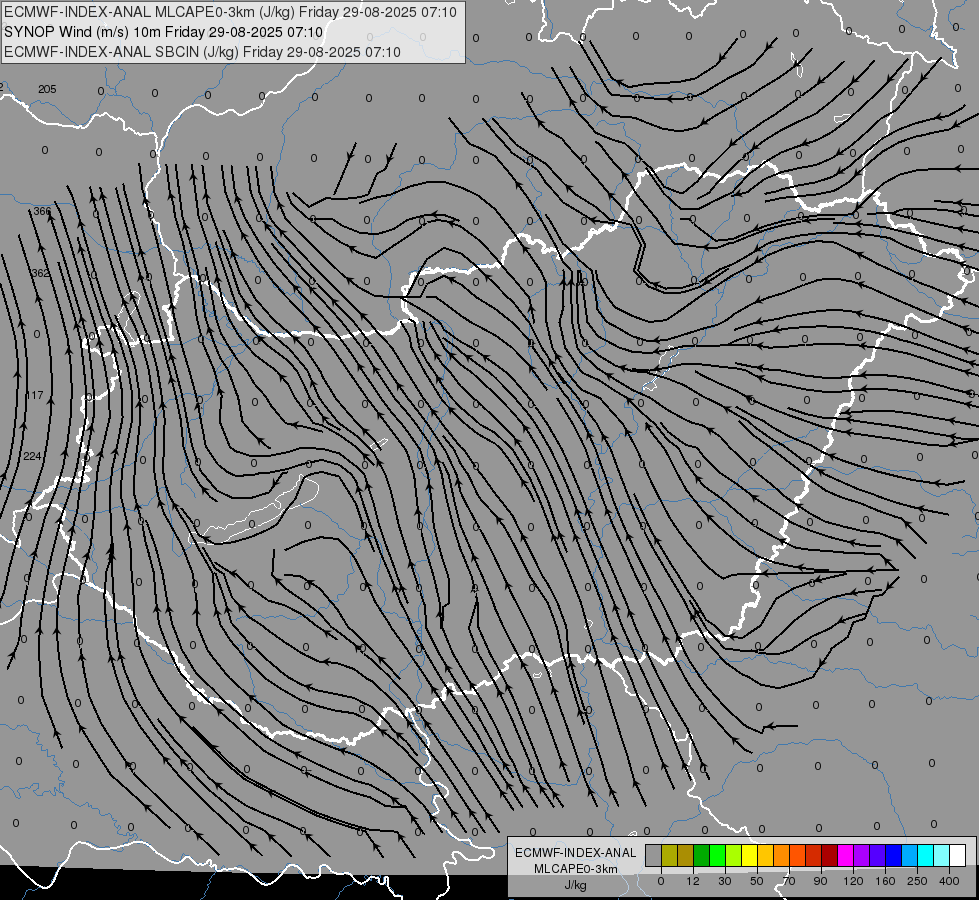Click the legend tick label 30

[x=725, y=881]
